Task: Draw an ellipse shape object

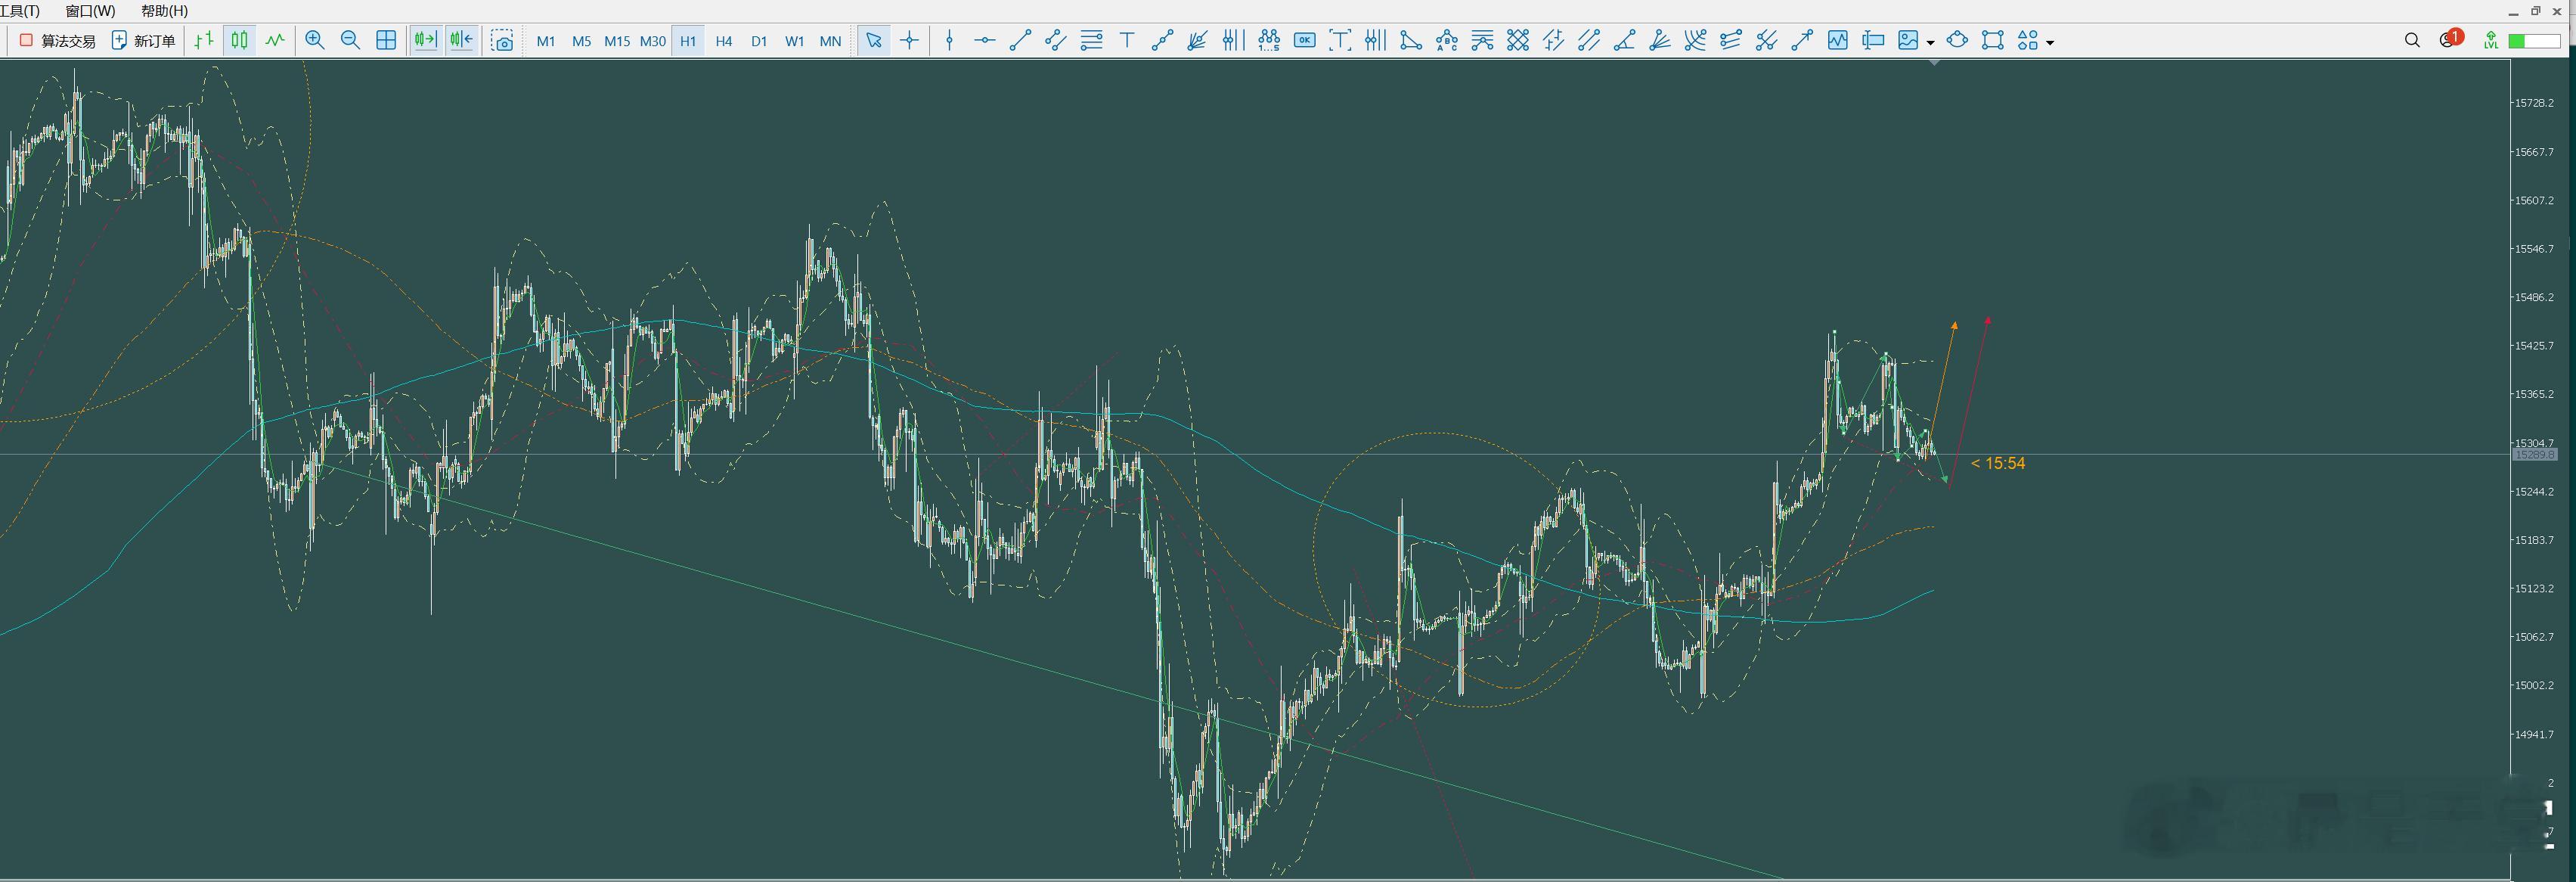Action: point(1957,40)
